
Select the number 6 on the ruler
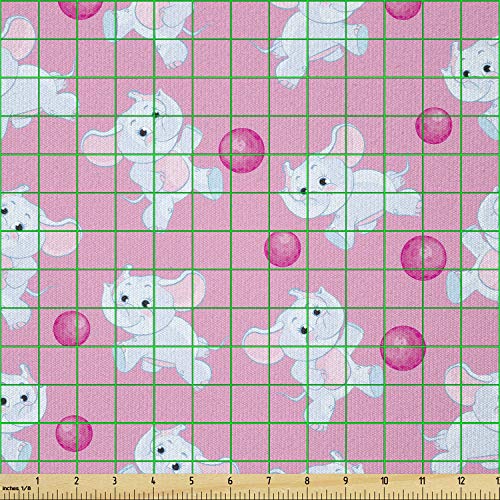(230, 480)
